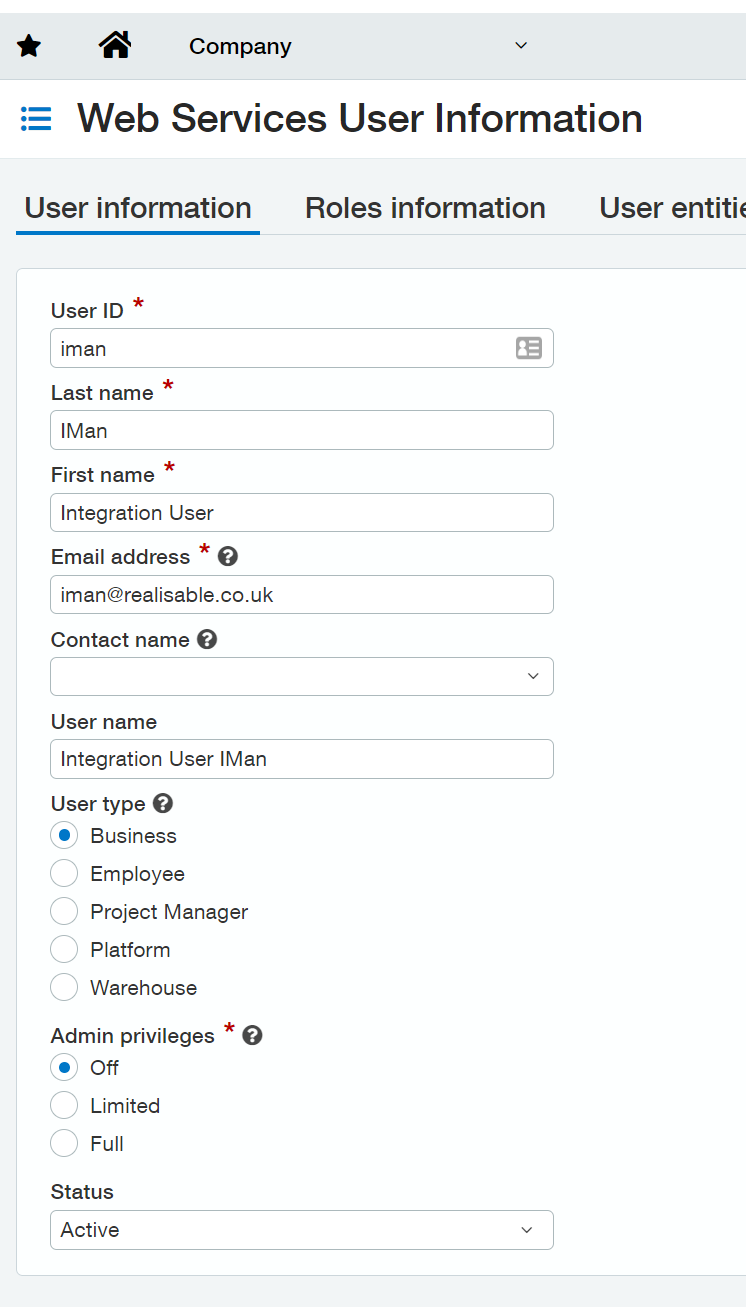Select Limited admin privileges

(64, 1106)
